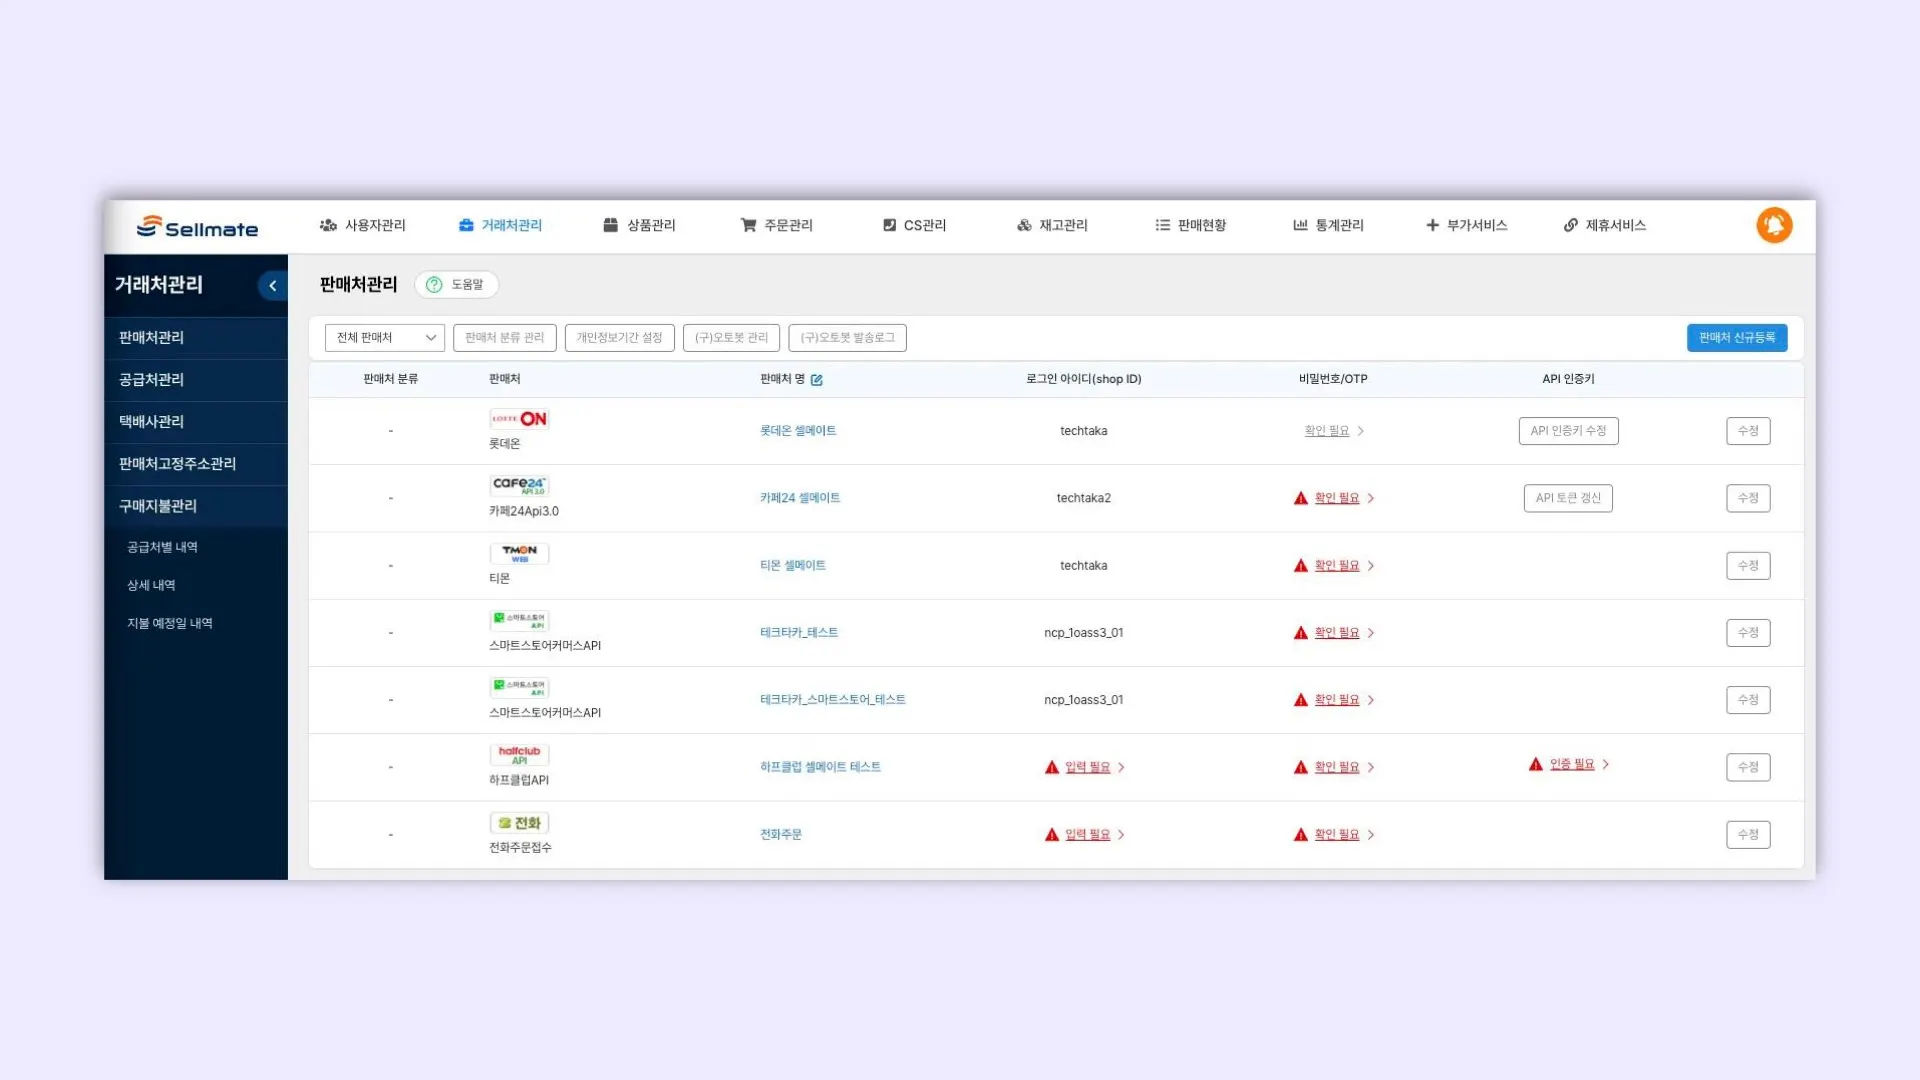Expand 입력 필요 for the 전화주문 row
This screenshot has width=1920, height=1080.
coord(1087,834)
